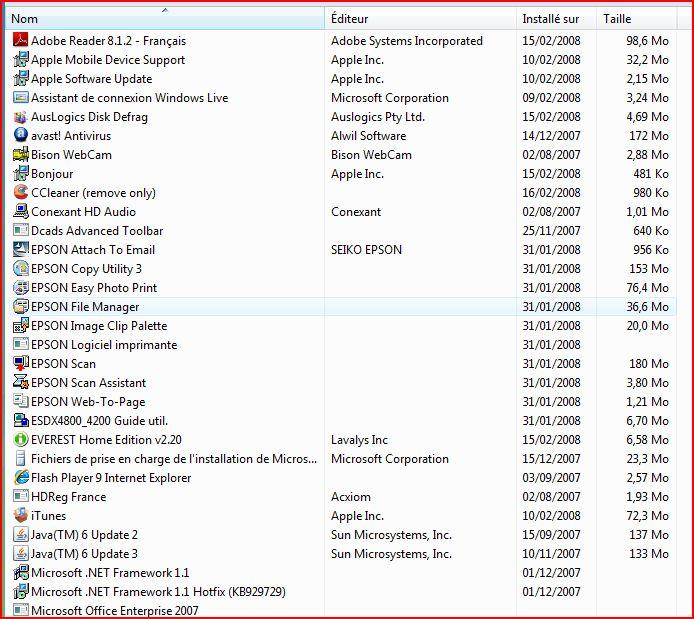The height and width of the screenshot is (619, 694).
Task: Select EPSON Logiciel imprimante entry
Action: [104, 345]
